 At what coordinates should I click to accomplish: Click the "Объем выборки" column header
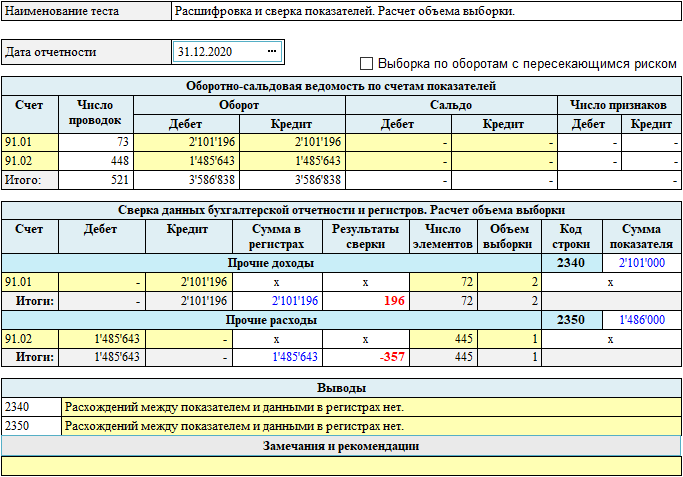tap(509, 237)
